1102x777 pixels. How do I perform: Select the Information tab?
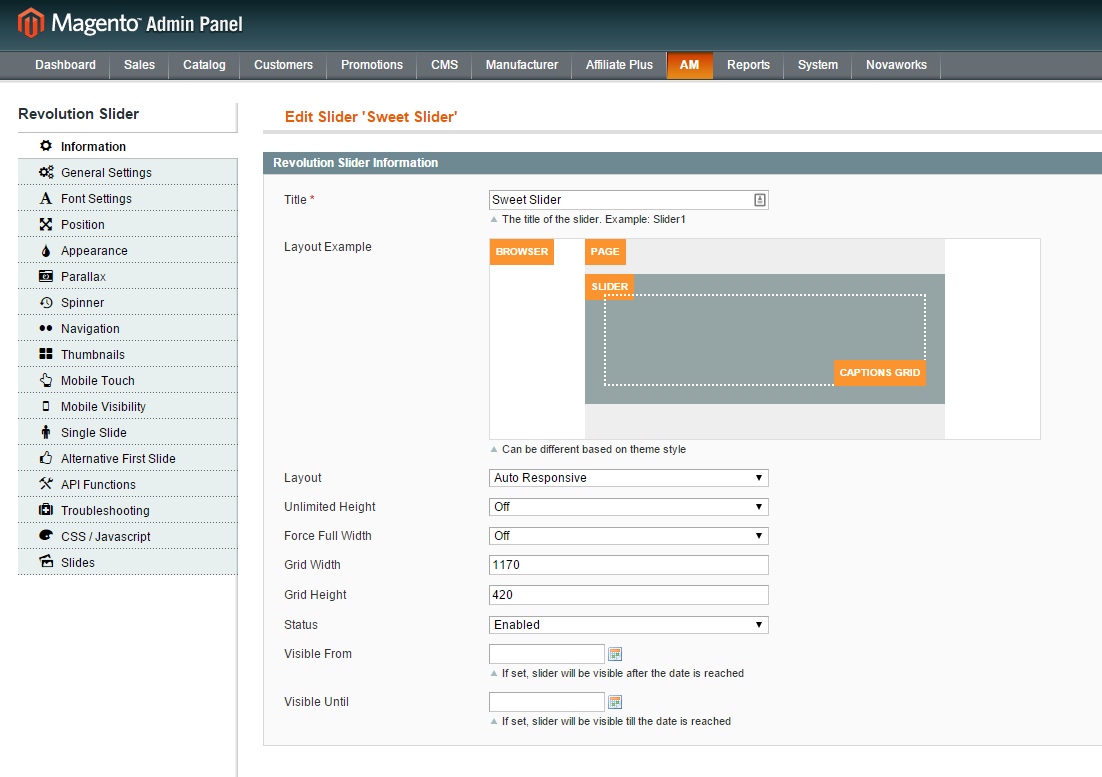127,146
